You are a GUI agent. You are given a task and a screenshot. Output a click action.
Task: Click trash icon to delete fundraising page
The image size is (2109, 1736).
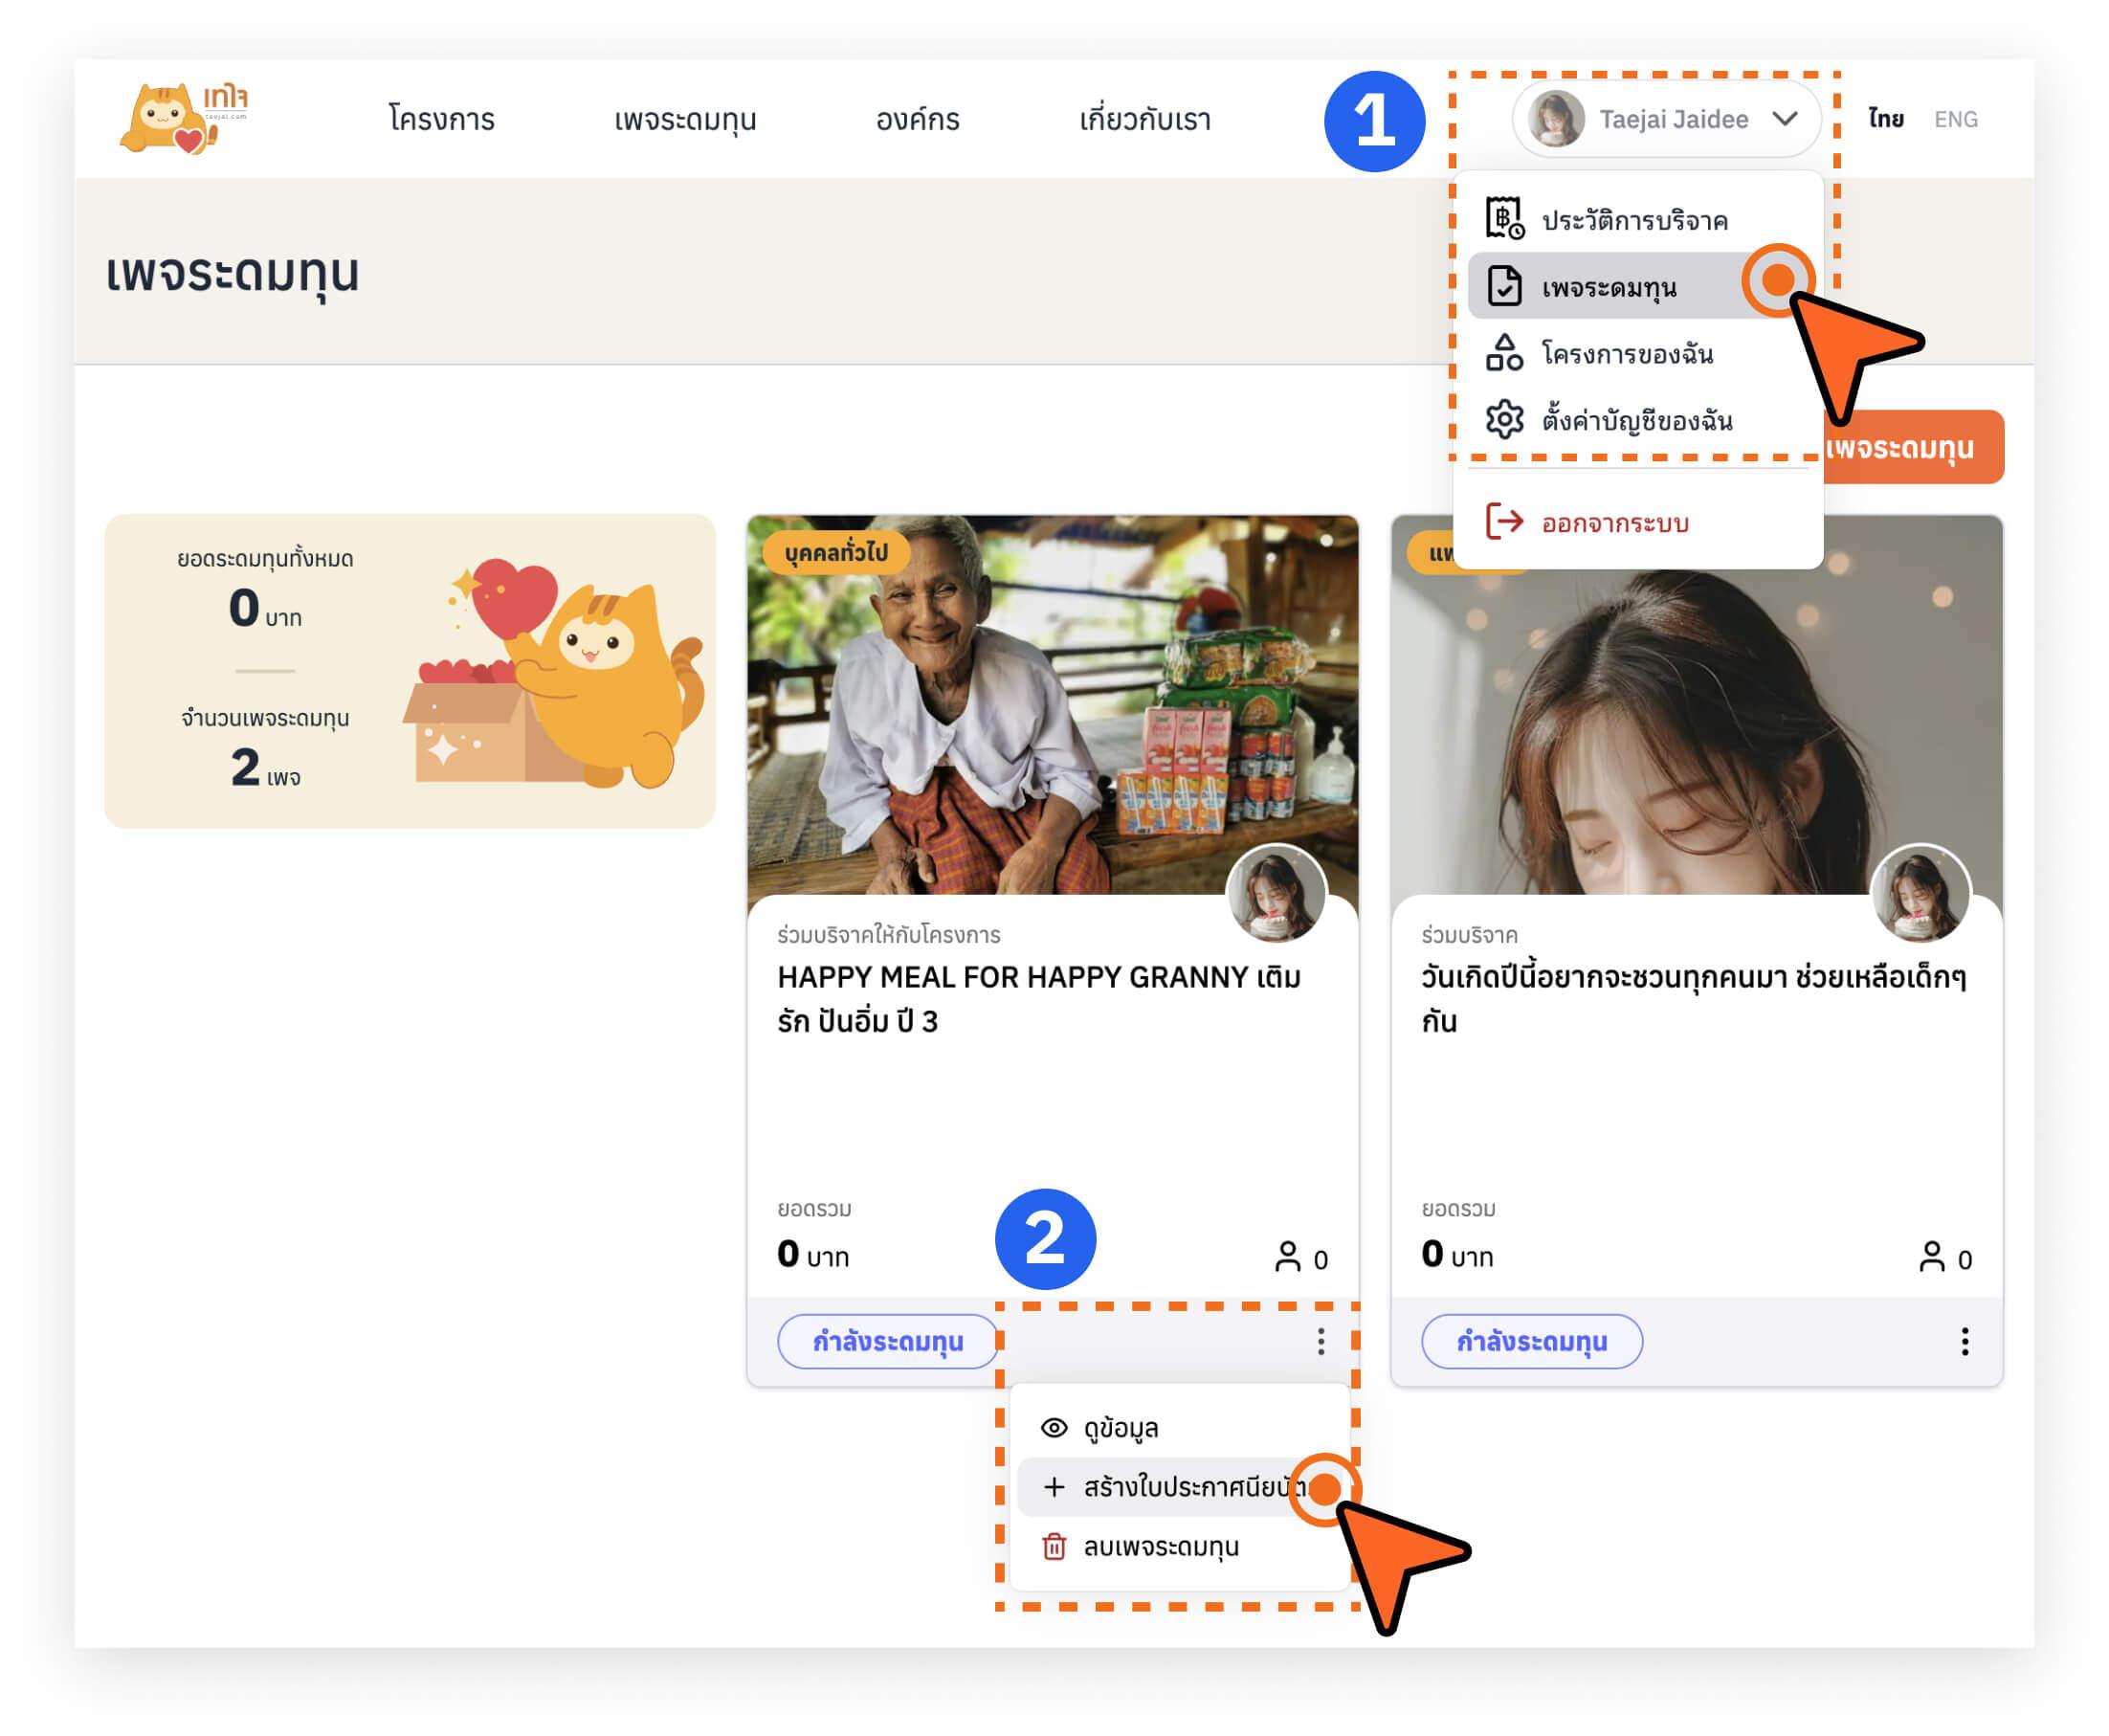click(1054, 1547)
